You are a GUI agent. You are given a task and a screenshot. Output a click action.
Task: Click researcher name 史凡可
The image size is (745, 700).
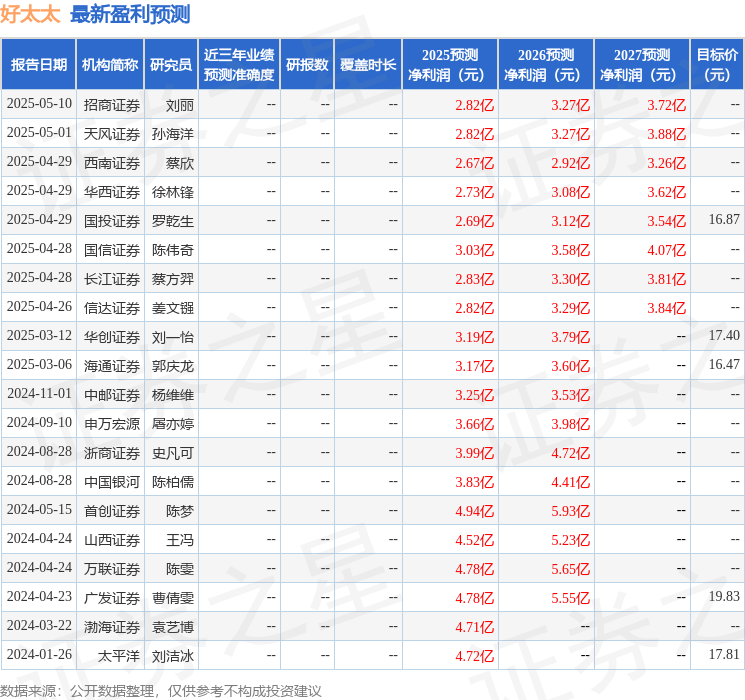[x=173, y=453]
